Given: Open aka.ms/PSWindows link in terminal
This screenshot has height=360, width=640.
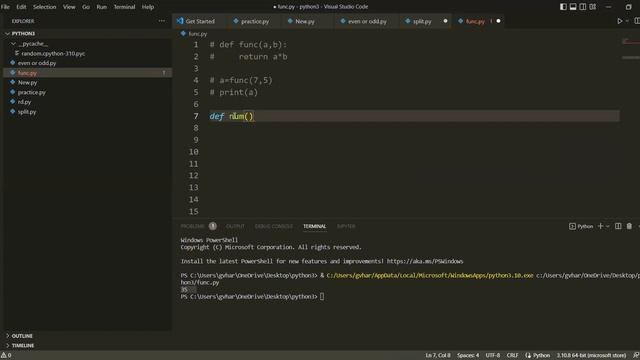Looking at the screenshot, I should (x=425, y=261).
